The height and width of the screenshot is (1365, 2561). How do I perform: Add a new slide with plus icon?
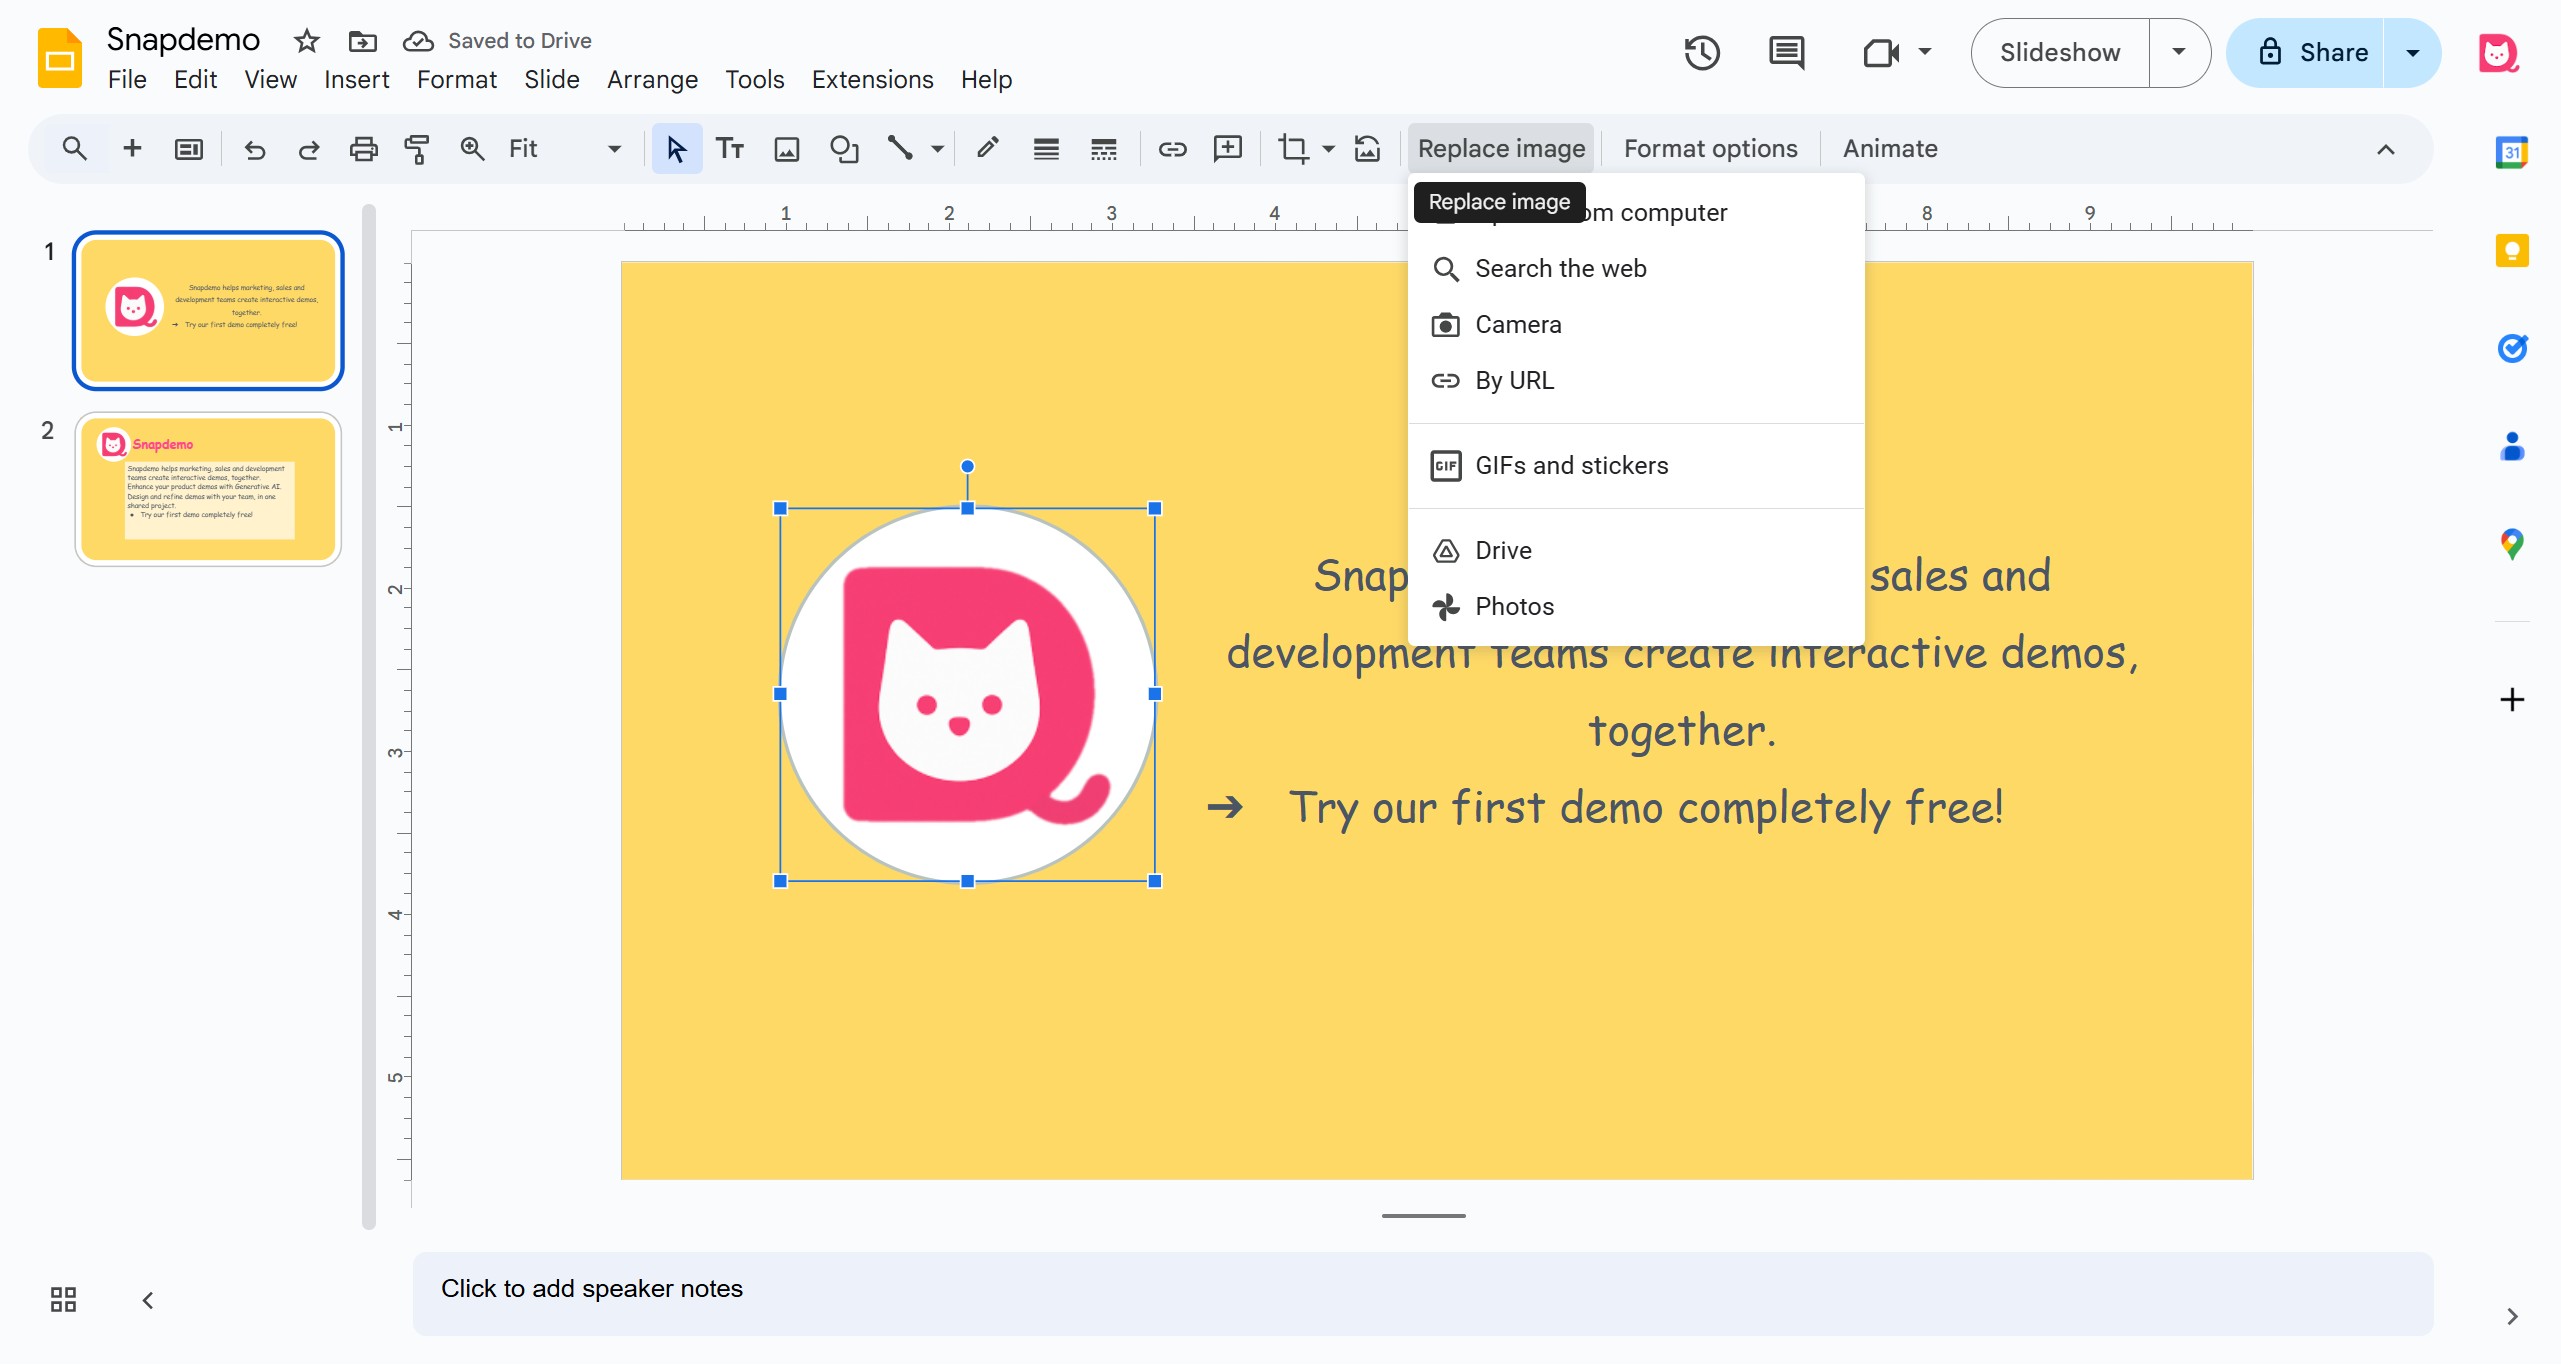coord(132,149)
